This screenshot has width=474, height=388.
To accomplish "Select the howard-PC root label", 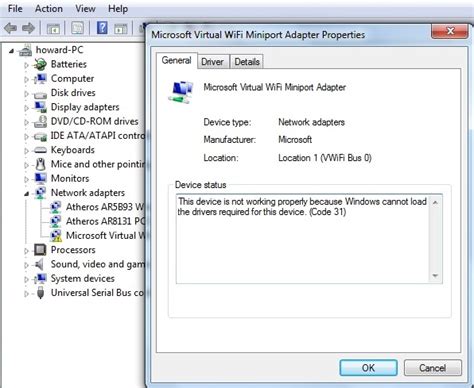I will [x=59, y=50].
